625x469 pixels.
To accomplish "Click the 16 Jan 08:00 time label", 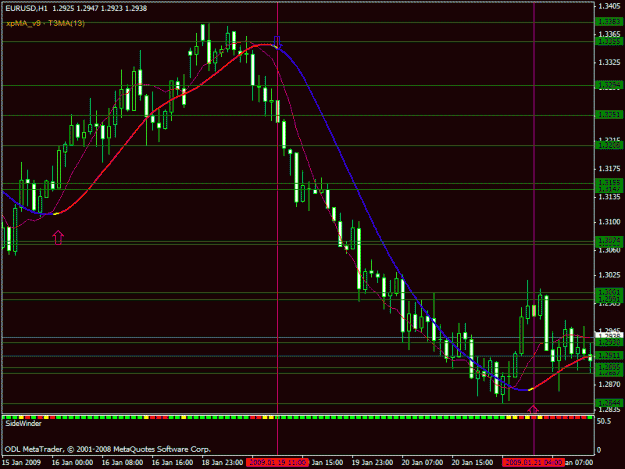I will (122, 463).
